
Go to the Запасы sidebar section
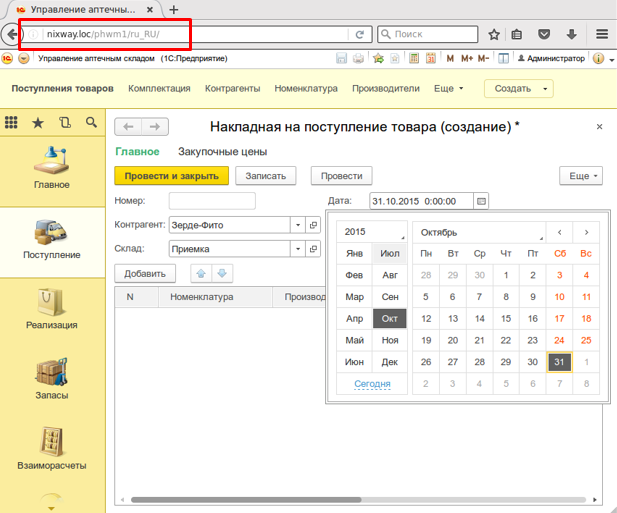coord(51,379)
